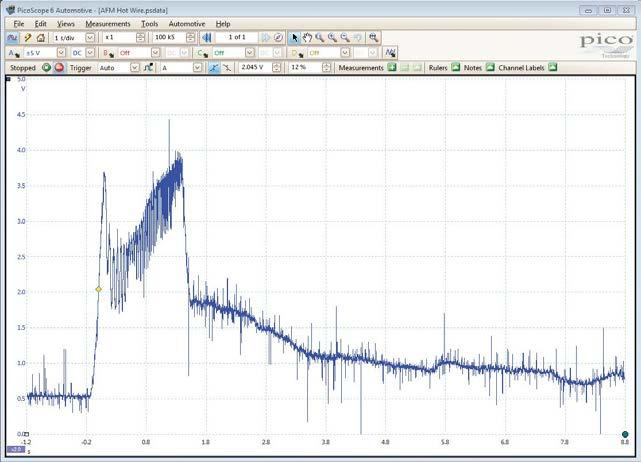Open the Edit menu
Viewport: 641px width, 462px height.
point(40,24)
